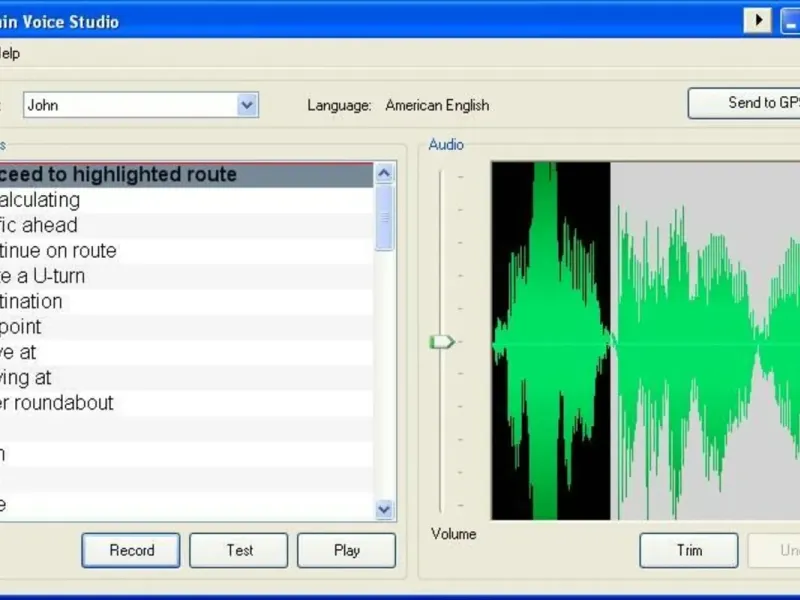Select the 'traffic ahead' phrase
The image size is (800, 600).
[186, 225]
